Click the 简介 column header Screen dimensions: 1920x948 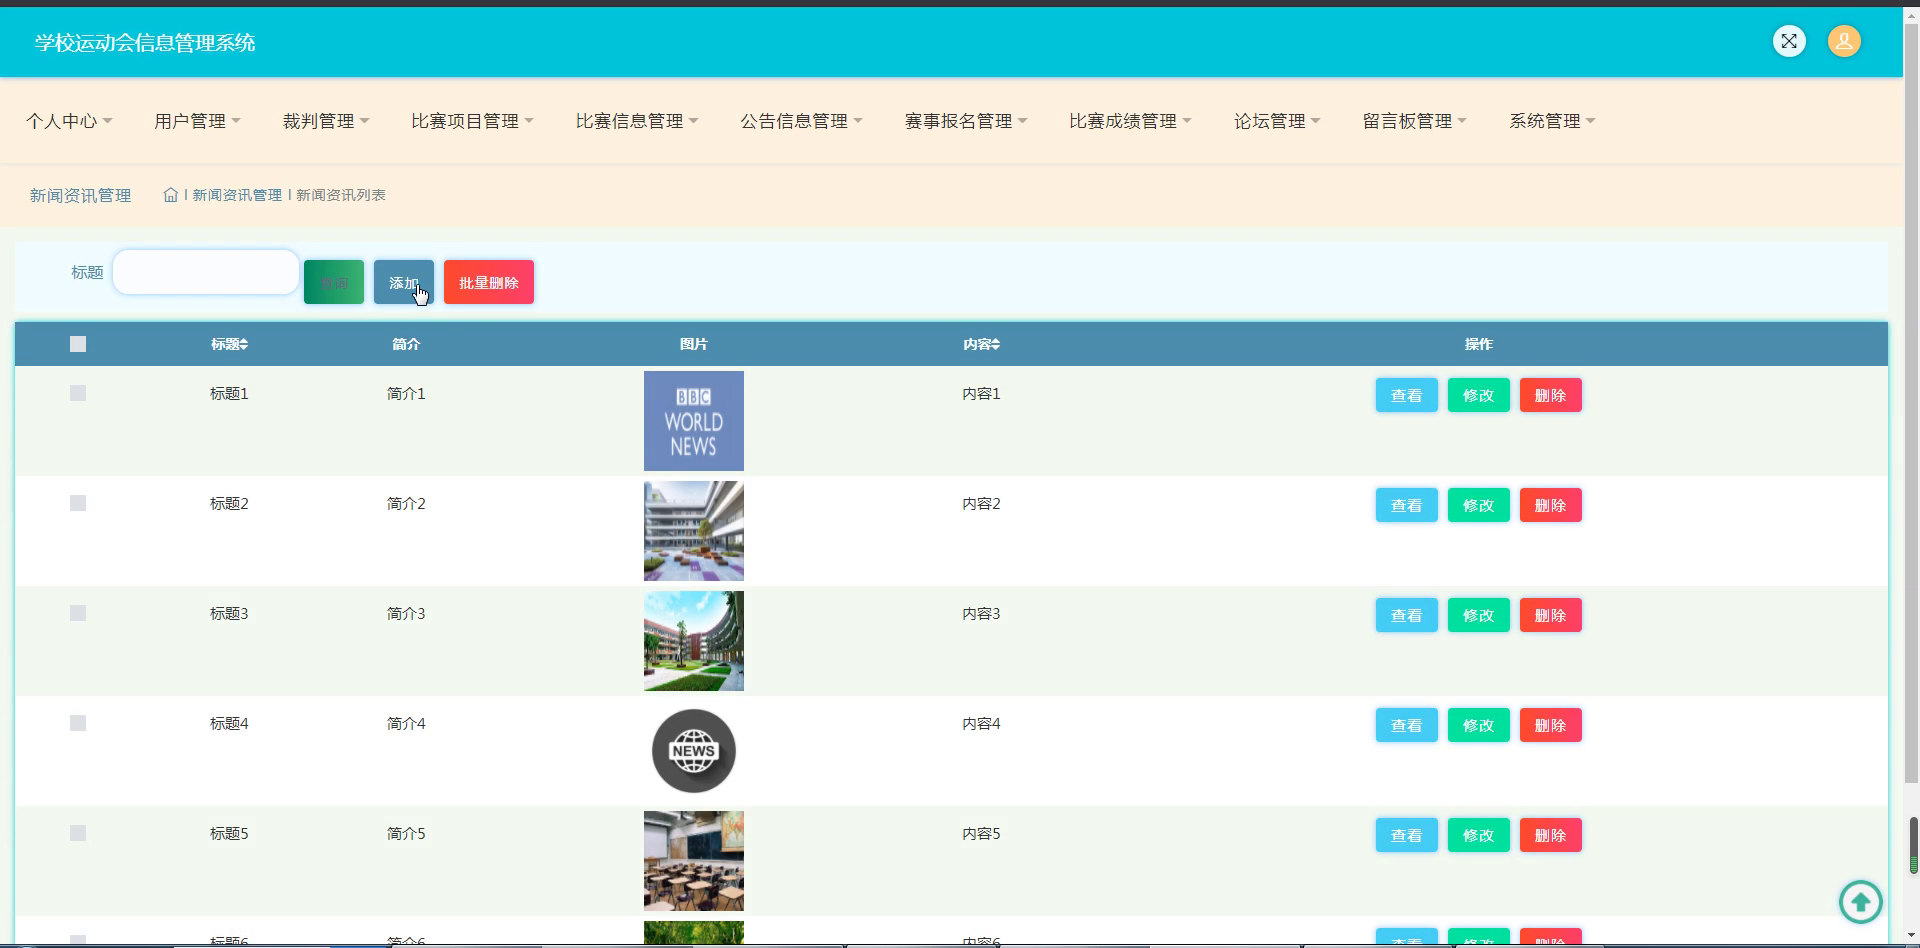coord(406,344)
